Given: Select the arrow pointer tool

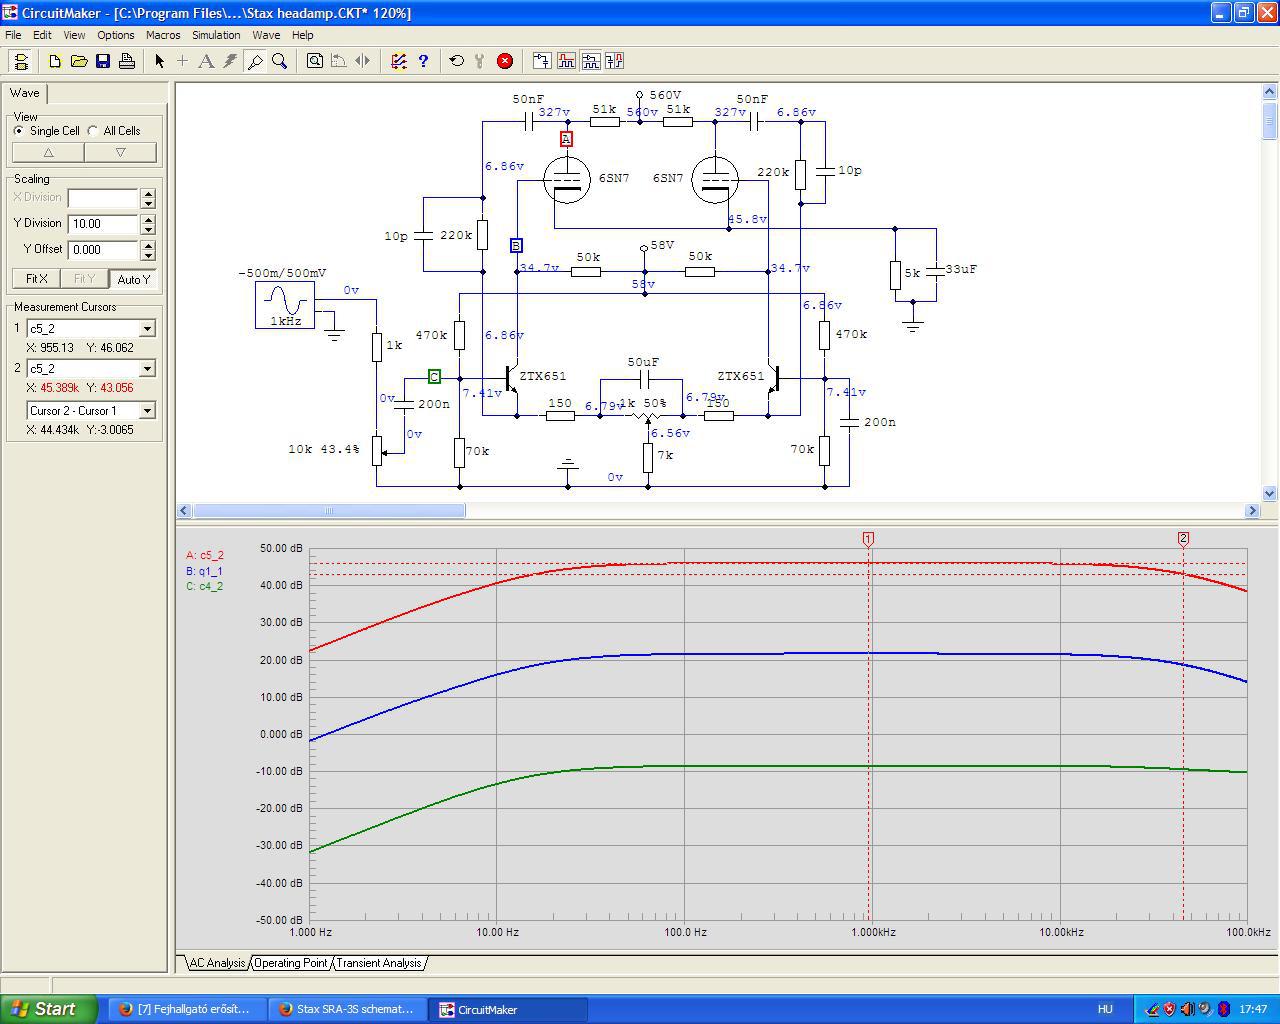Looking at the screenshot, I should point(159,61).
